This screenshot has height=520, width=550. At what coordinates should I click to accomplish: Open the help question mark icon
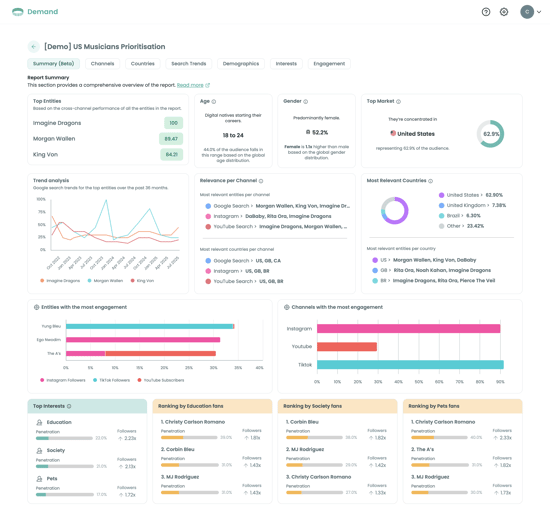tap(486, 12)
